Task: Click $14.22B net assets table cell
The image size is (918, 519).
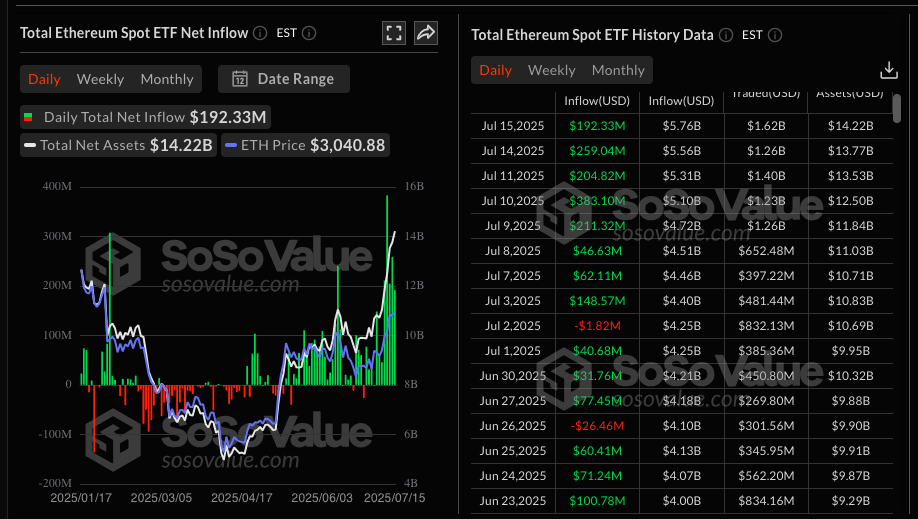Action: pos(851,126)
